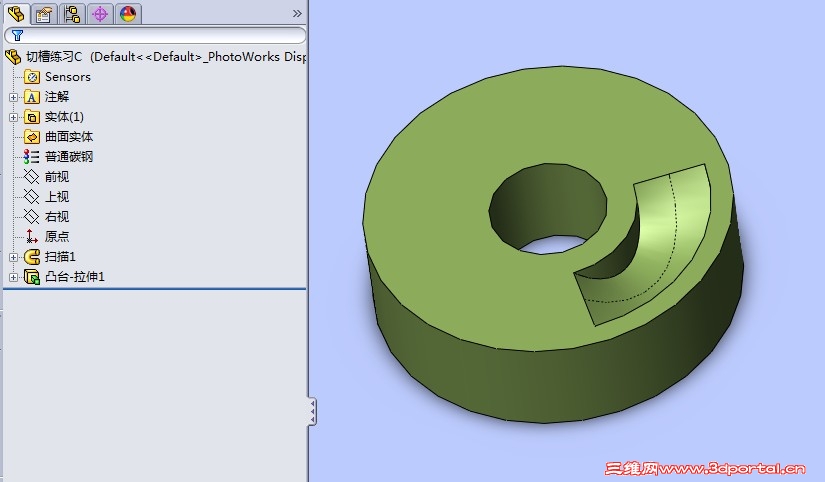
Task: Select the 凸台-拉伸1 label
Action: (75, 277)
